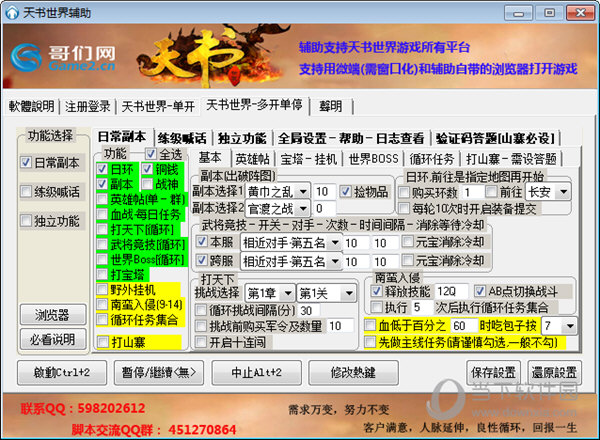Open 验证码答题[山寨必设] tab
The height and width of the screenshot is (440, 600).
click(495, 138)
